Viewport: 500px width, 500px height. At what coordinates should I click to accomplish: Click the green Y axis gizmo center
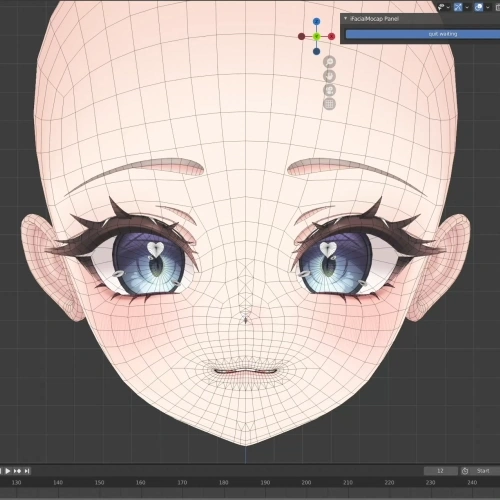click(x=317, y=36)
